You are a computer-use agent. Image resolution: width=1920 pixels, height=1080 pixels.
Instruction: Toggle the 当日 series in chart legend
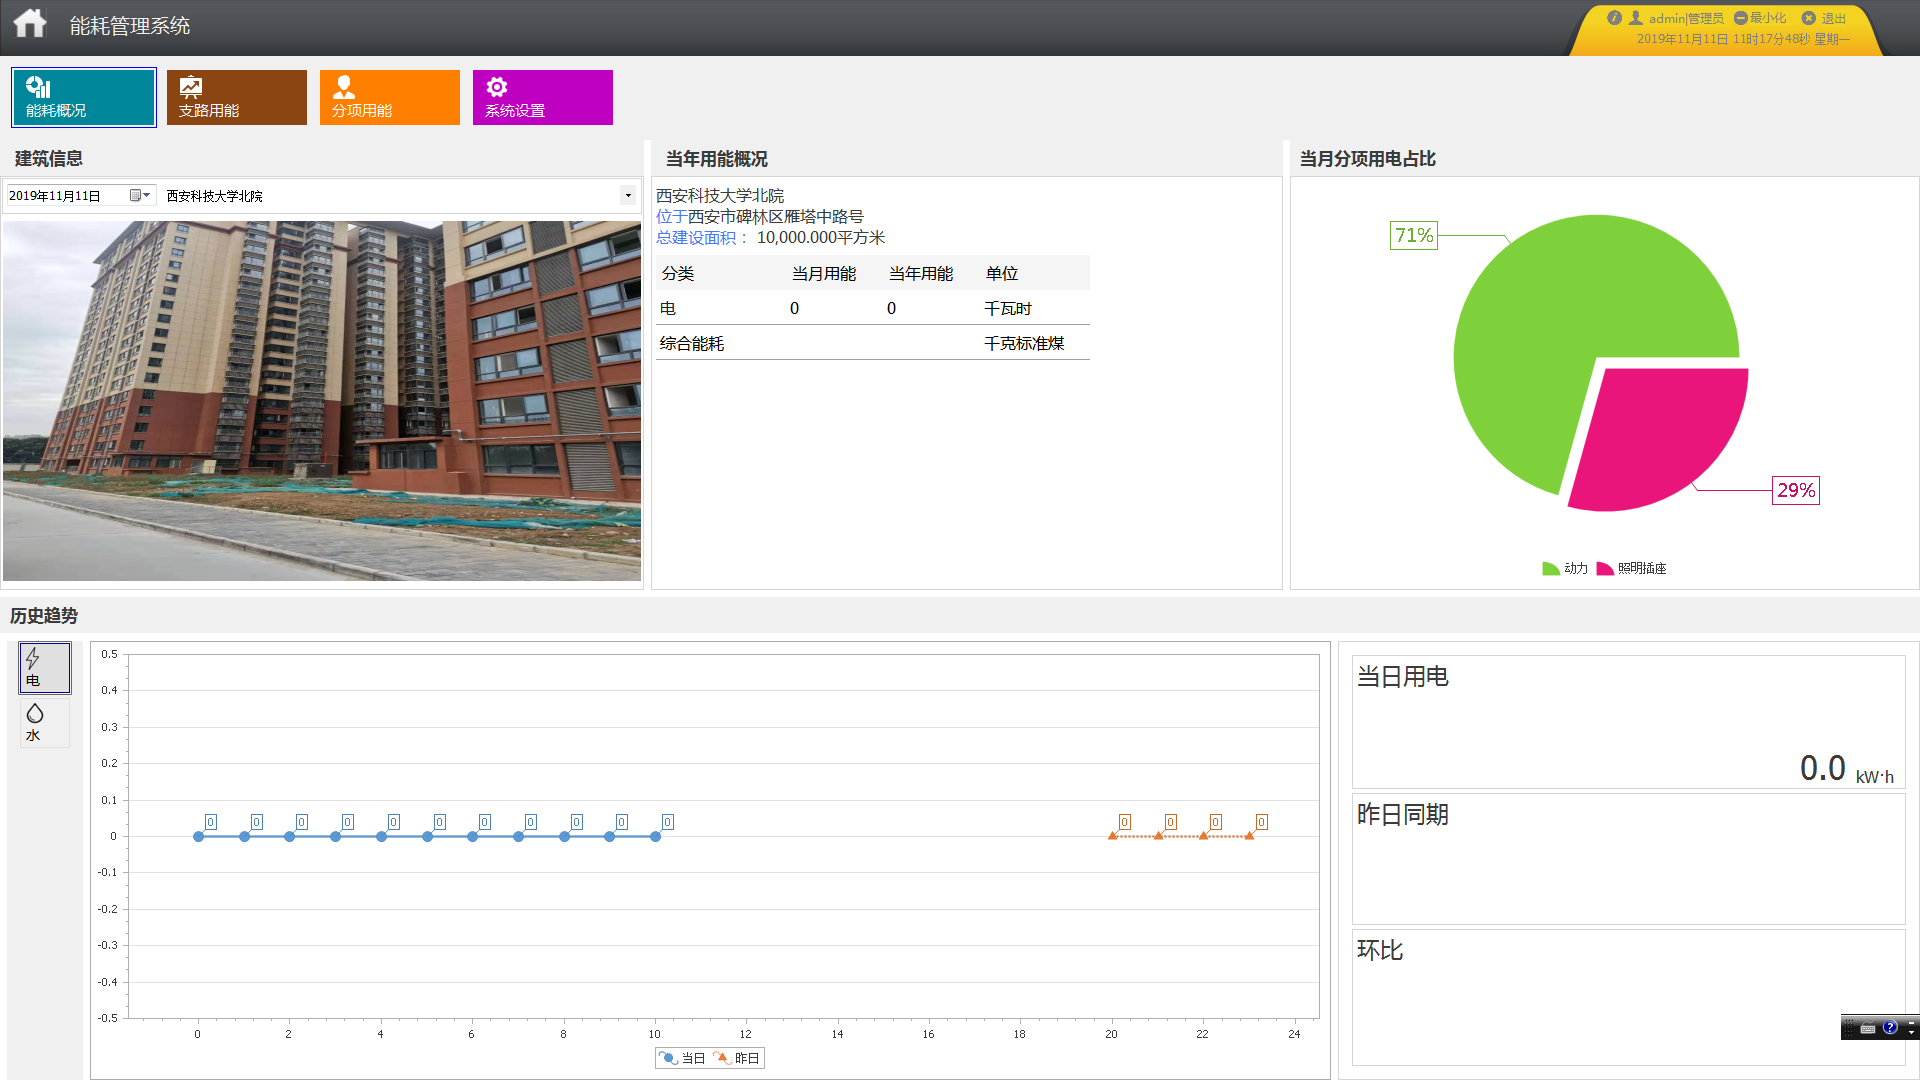682,1058
